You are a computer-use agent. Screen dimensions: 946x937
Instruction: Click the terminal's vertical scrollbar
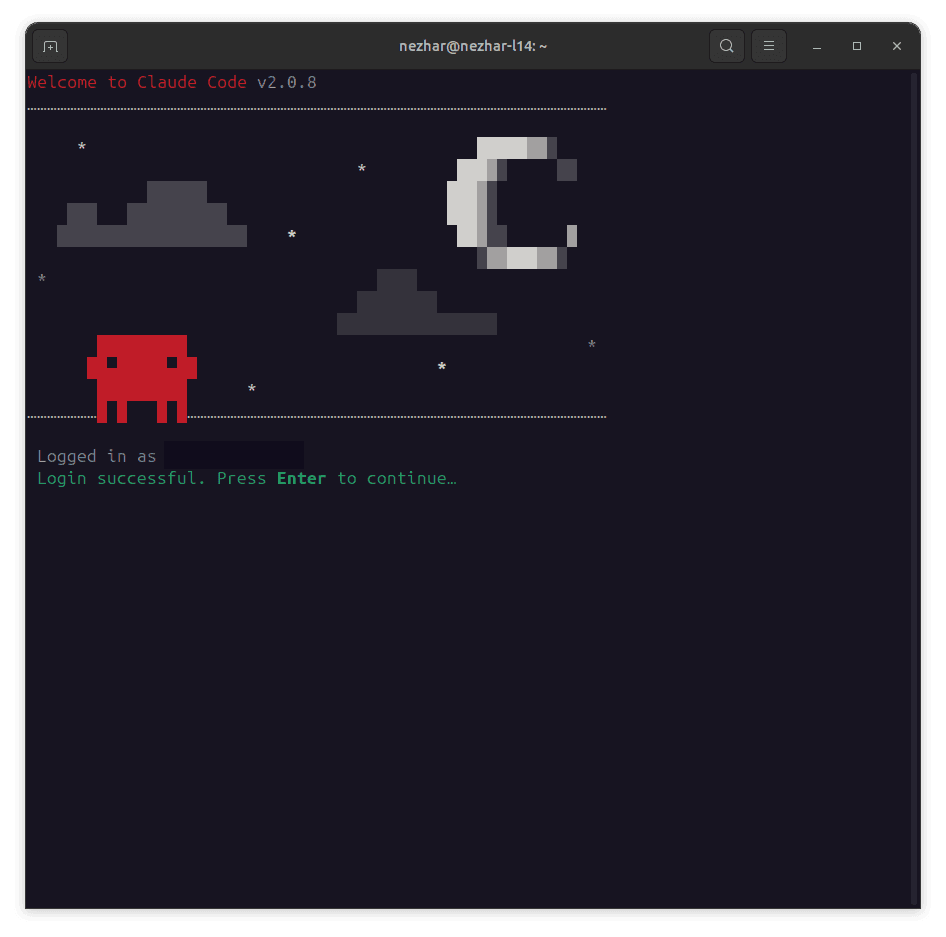pos(915,489)
